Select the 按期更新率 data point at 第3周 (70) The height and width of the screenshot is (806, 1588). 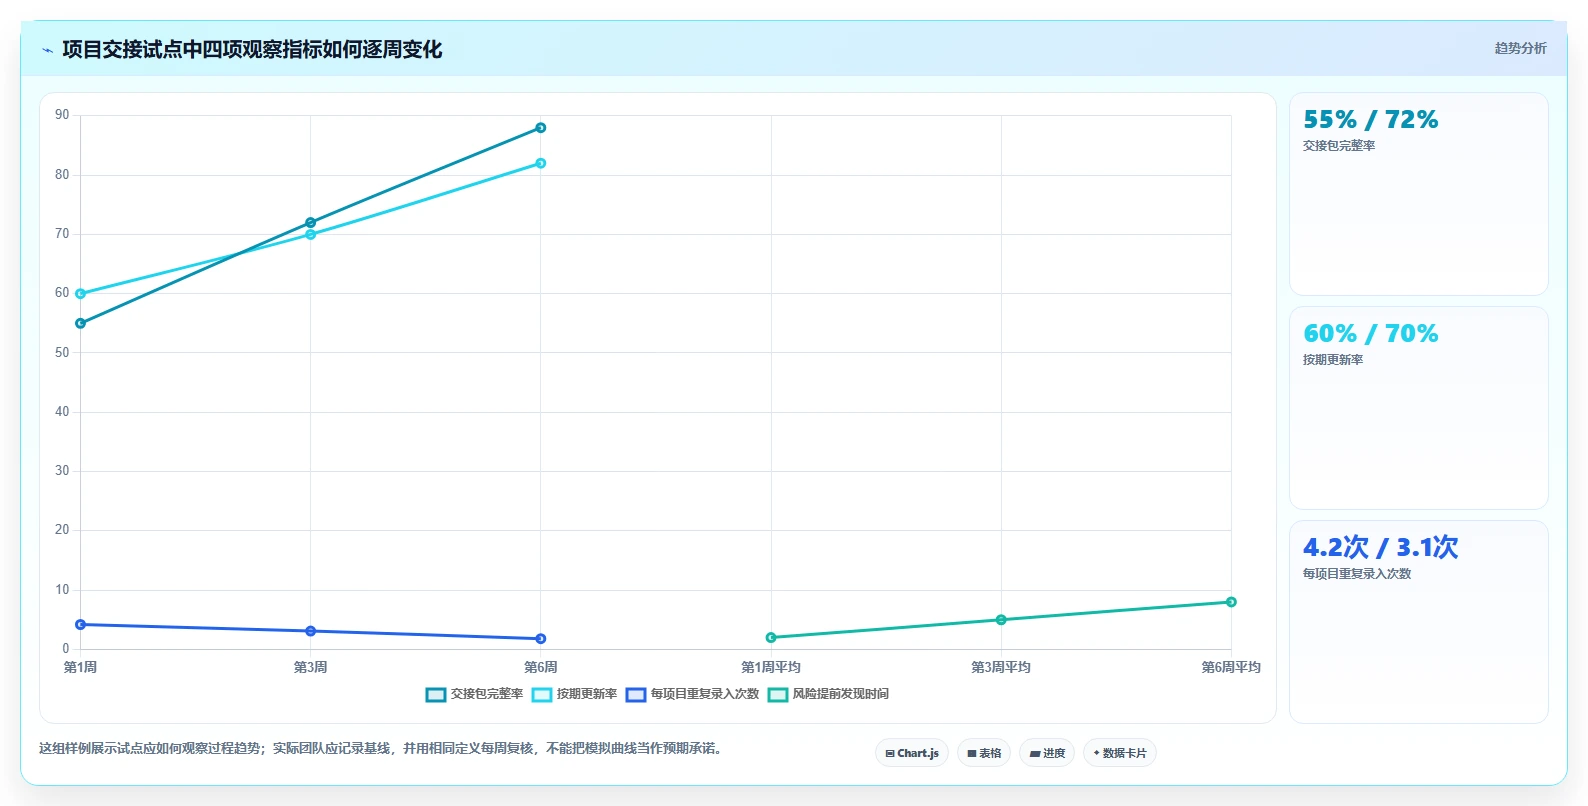point(311,235)
